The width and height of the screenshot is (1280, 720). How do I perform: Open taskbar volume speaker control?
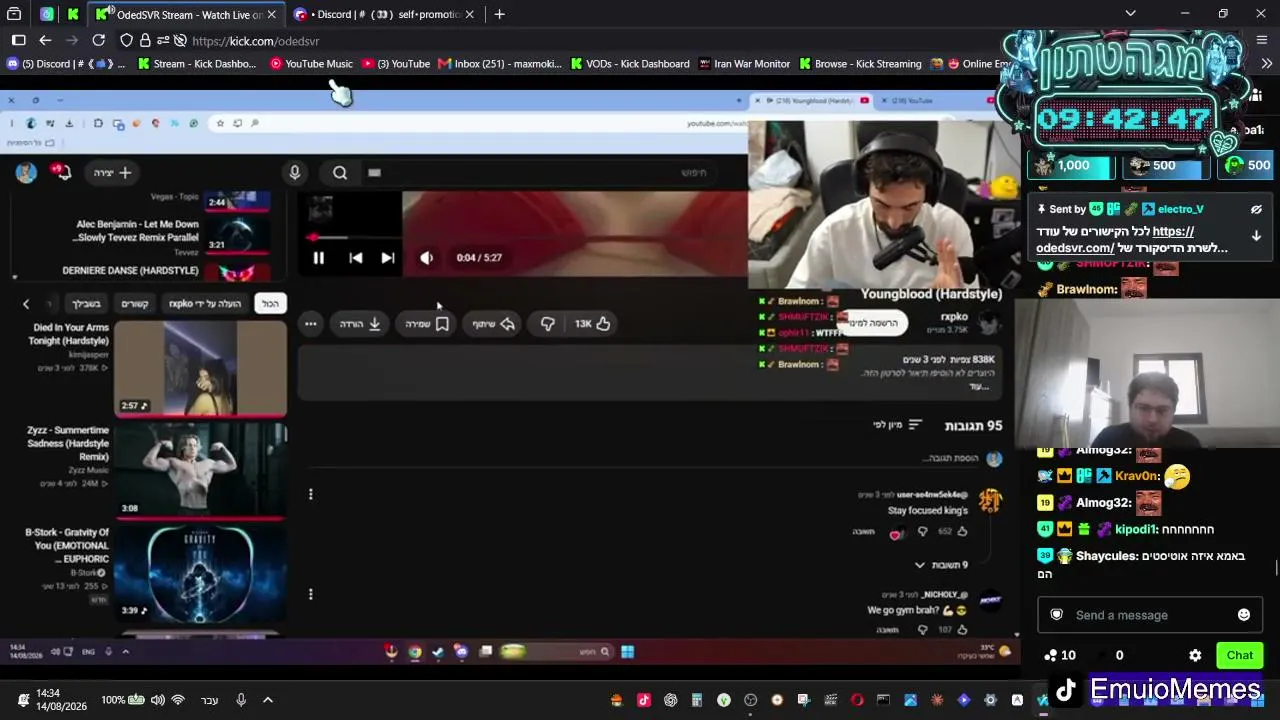click(157, 700)
